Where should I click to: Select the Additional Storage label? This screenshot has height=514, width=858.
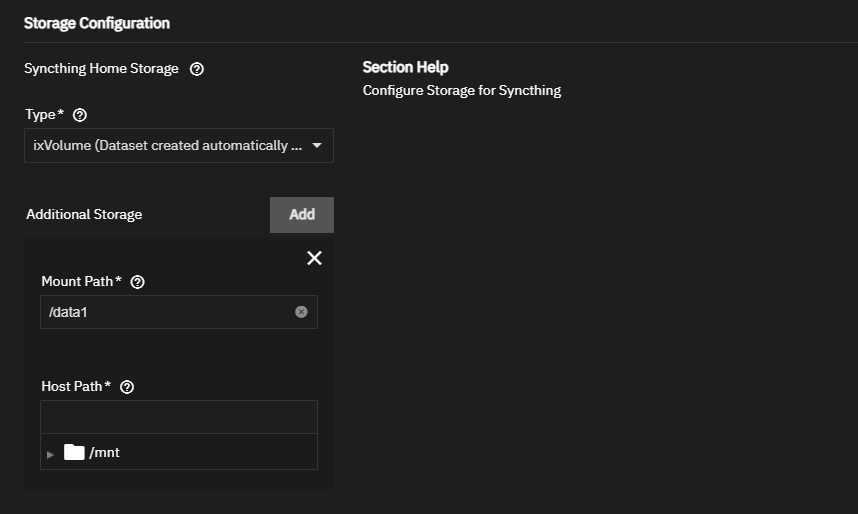84,214
